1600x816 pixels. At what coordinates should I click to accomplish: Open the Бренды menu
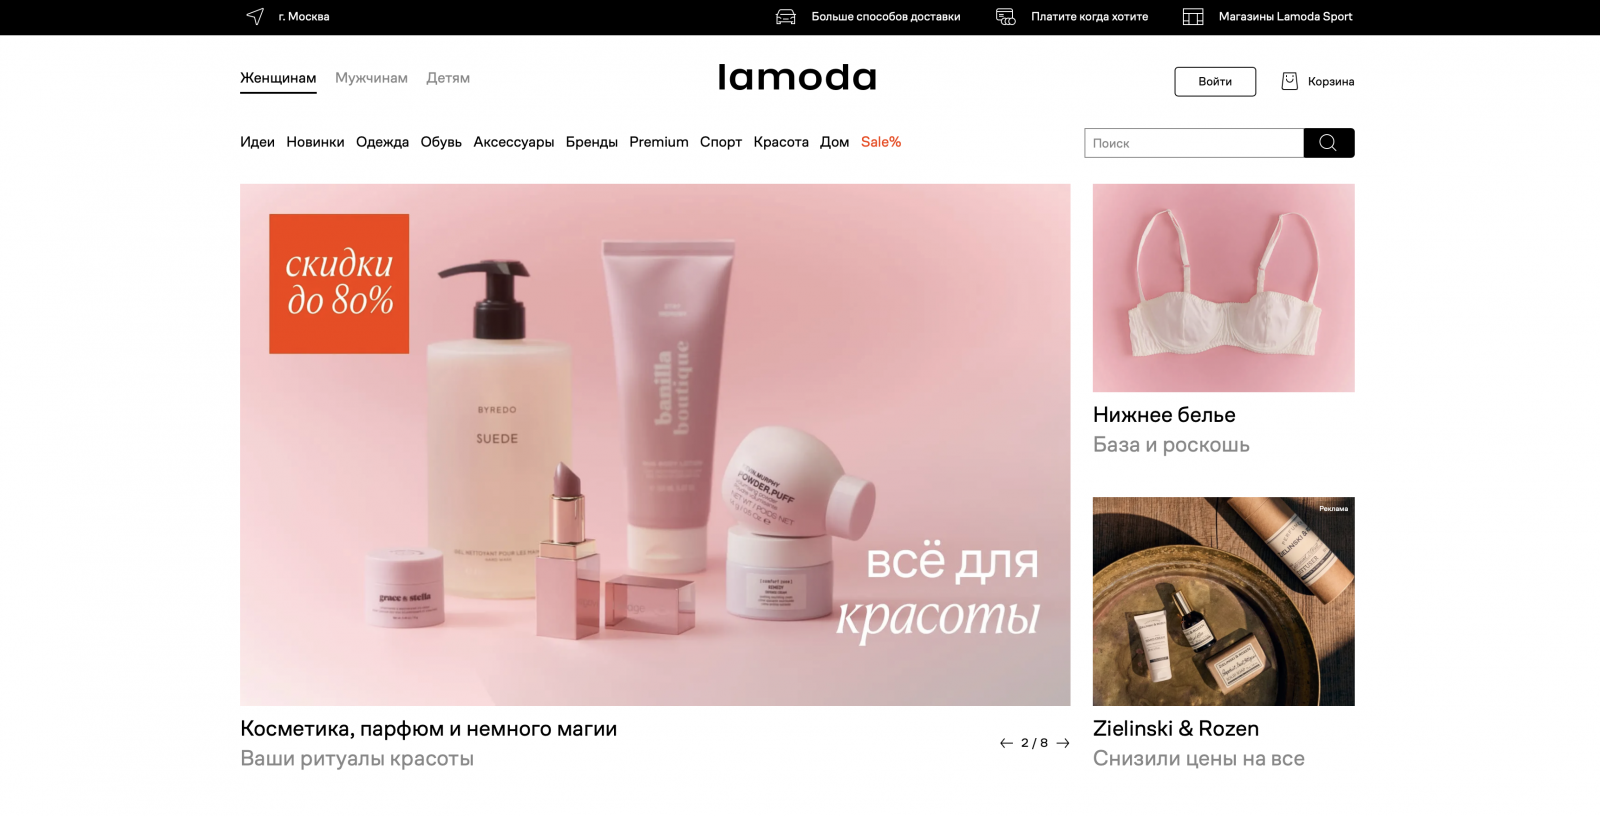coord(592,142)
